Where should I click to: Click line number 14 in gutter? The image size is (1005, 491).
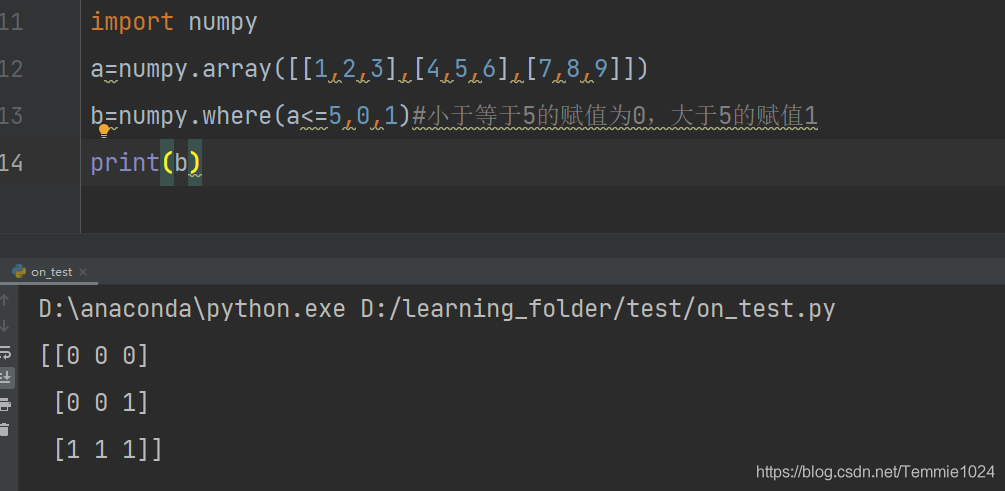click(12, 163)
